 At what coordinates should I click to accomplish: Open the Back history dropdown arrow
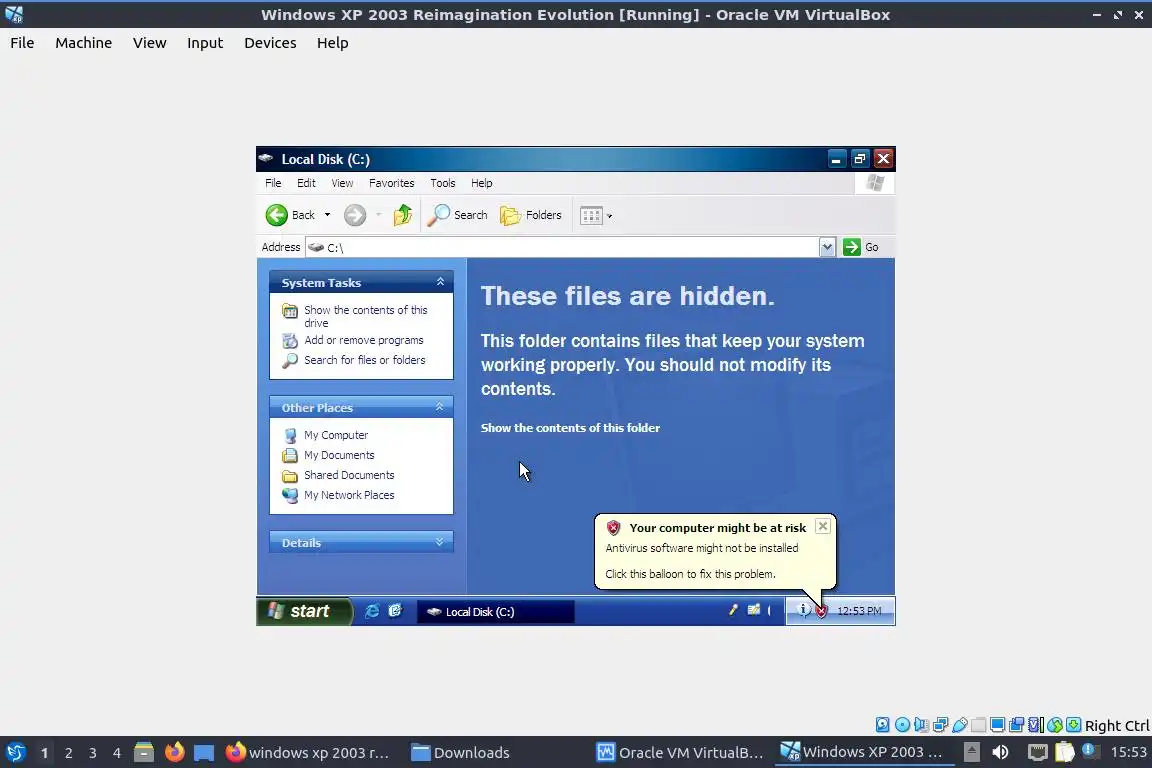pos(328,215)
